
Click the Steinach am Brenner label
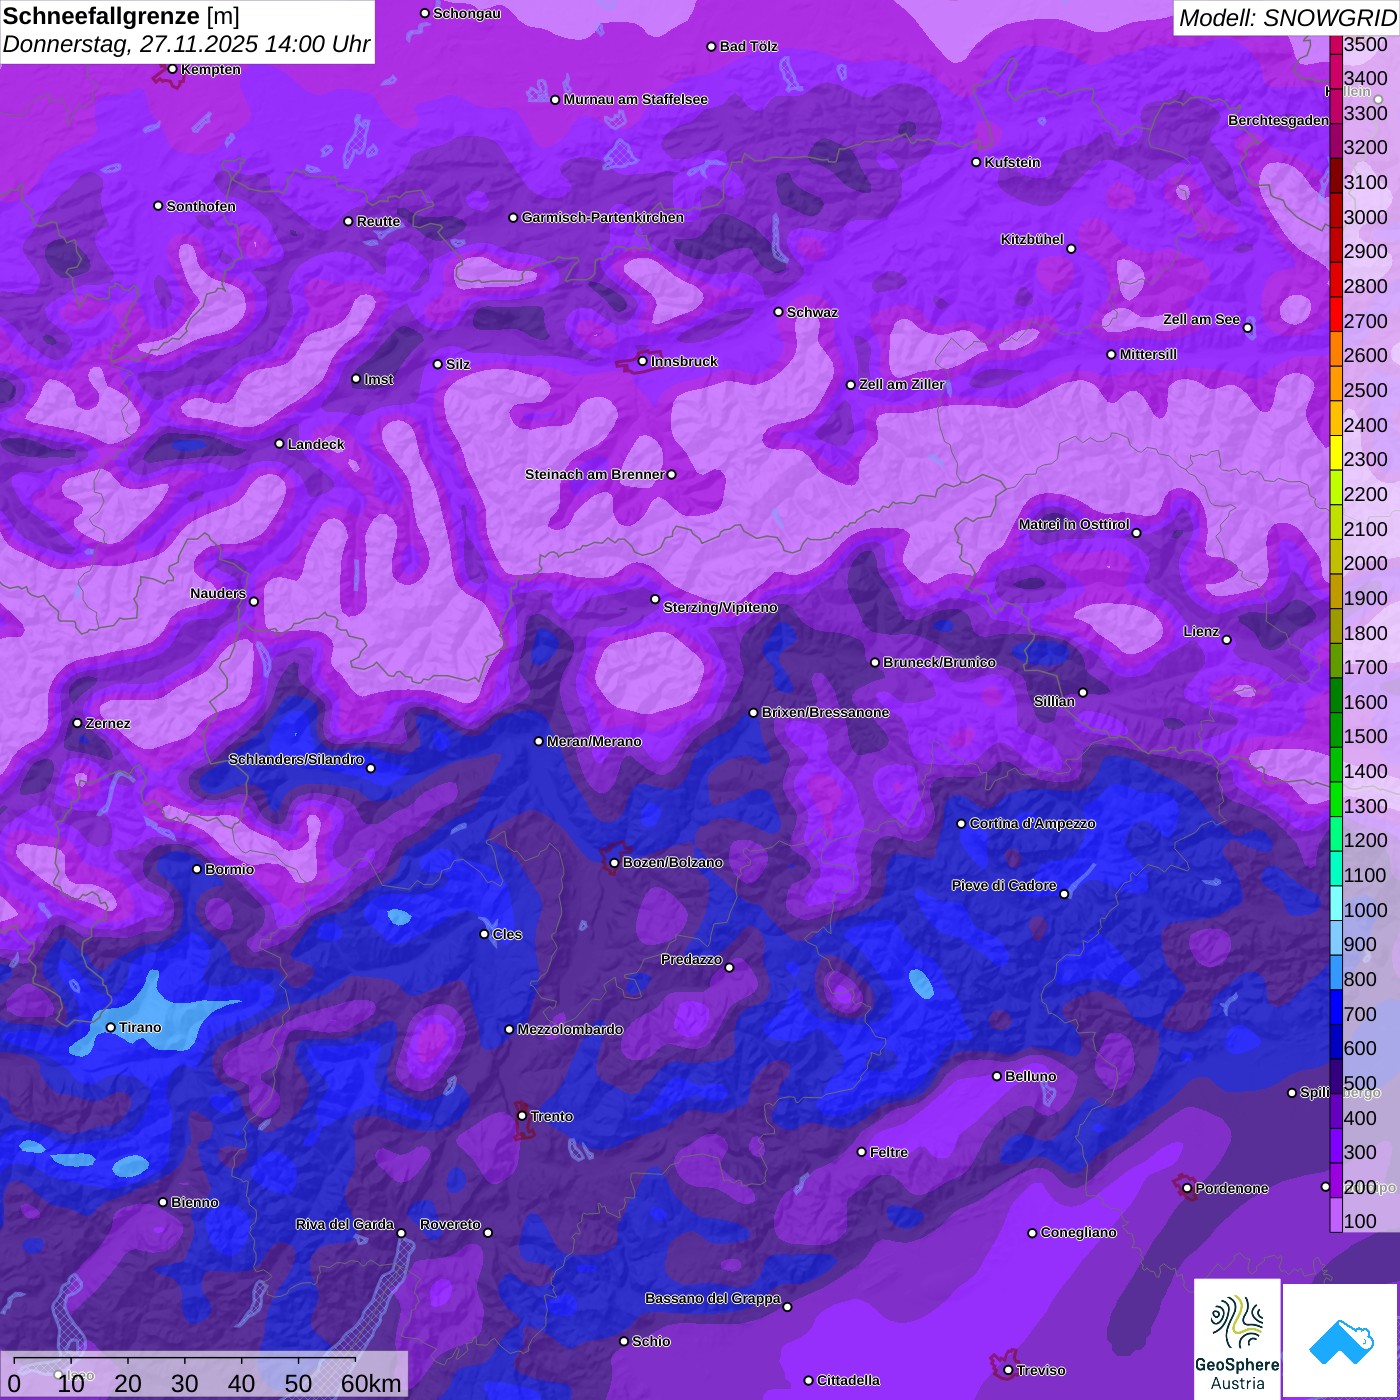coord(594,474)
